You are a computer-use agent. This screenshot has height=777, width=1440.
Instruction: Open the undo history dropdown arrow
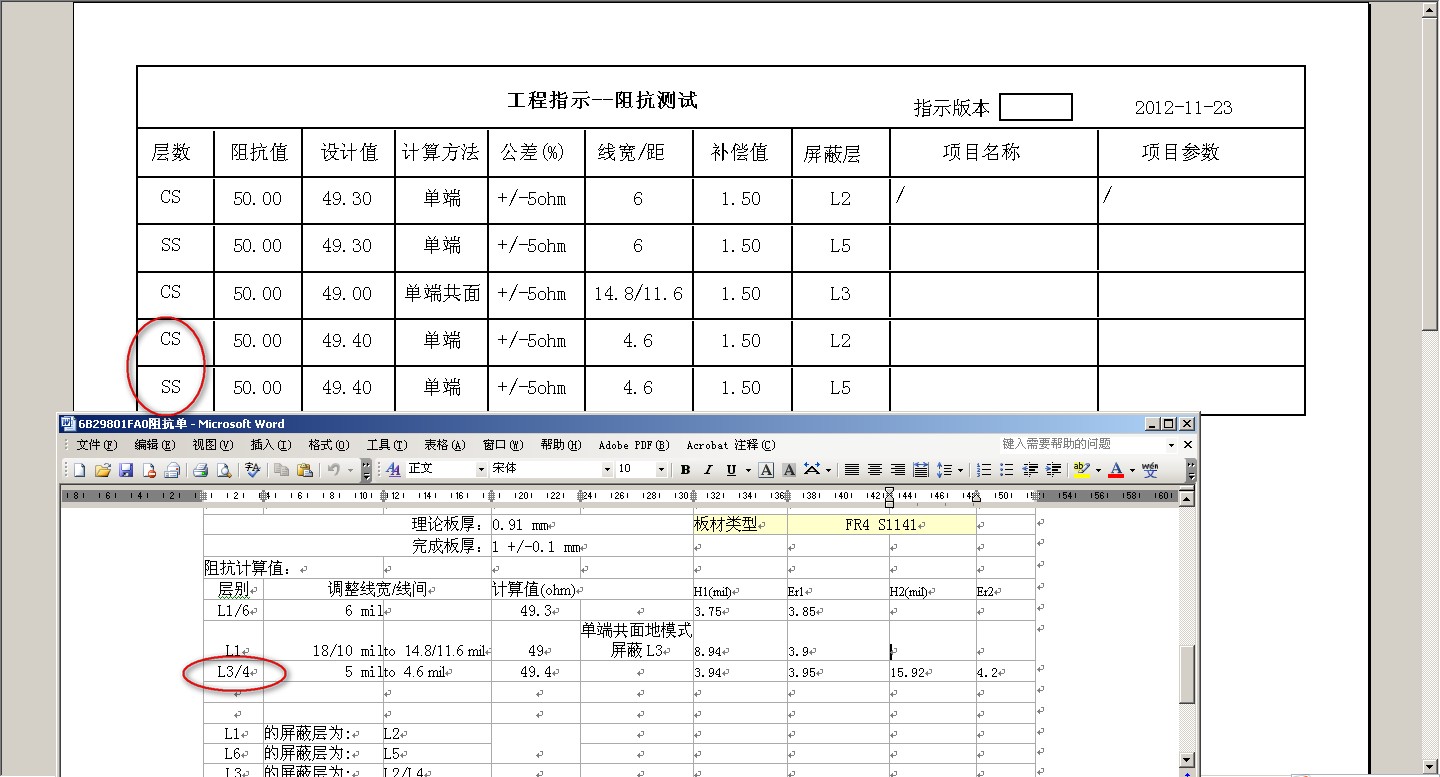point(351,469)
